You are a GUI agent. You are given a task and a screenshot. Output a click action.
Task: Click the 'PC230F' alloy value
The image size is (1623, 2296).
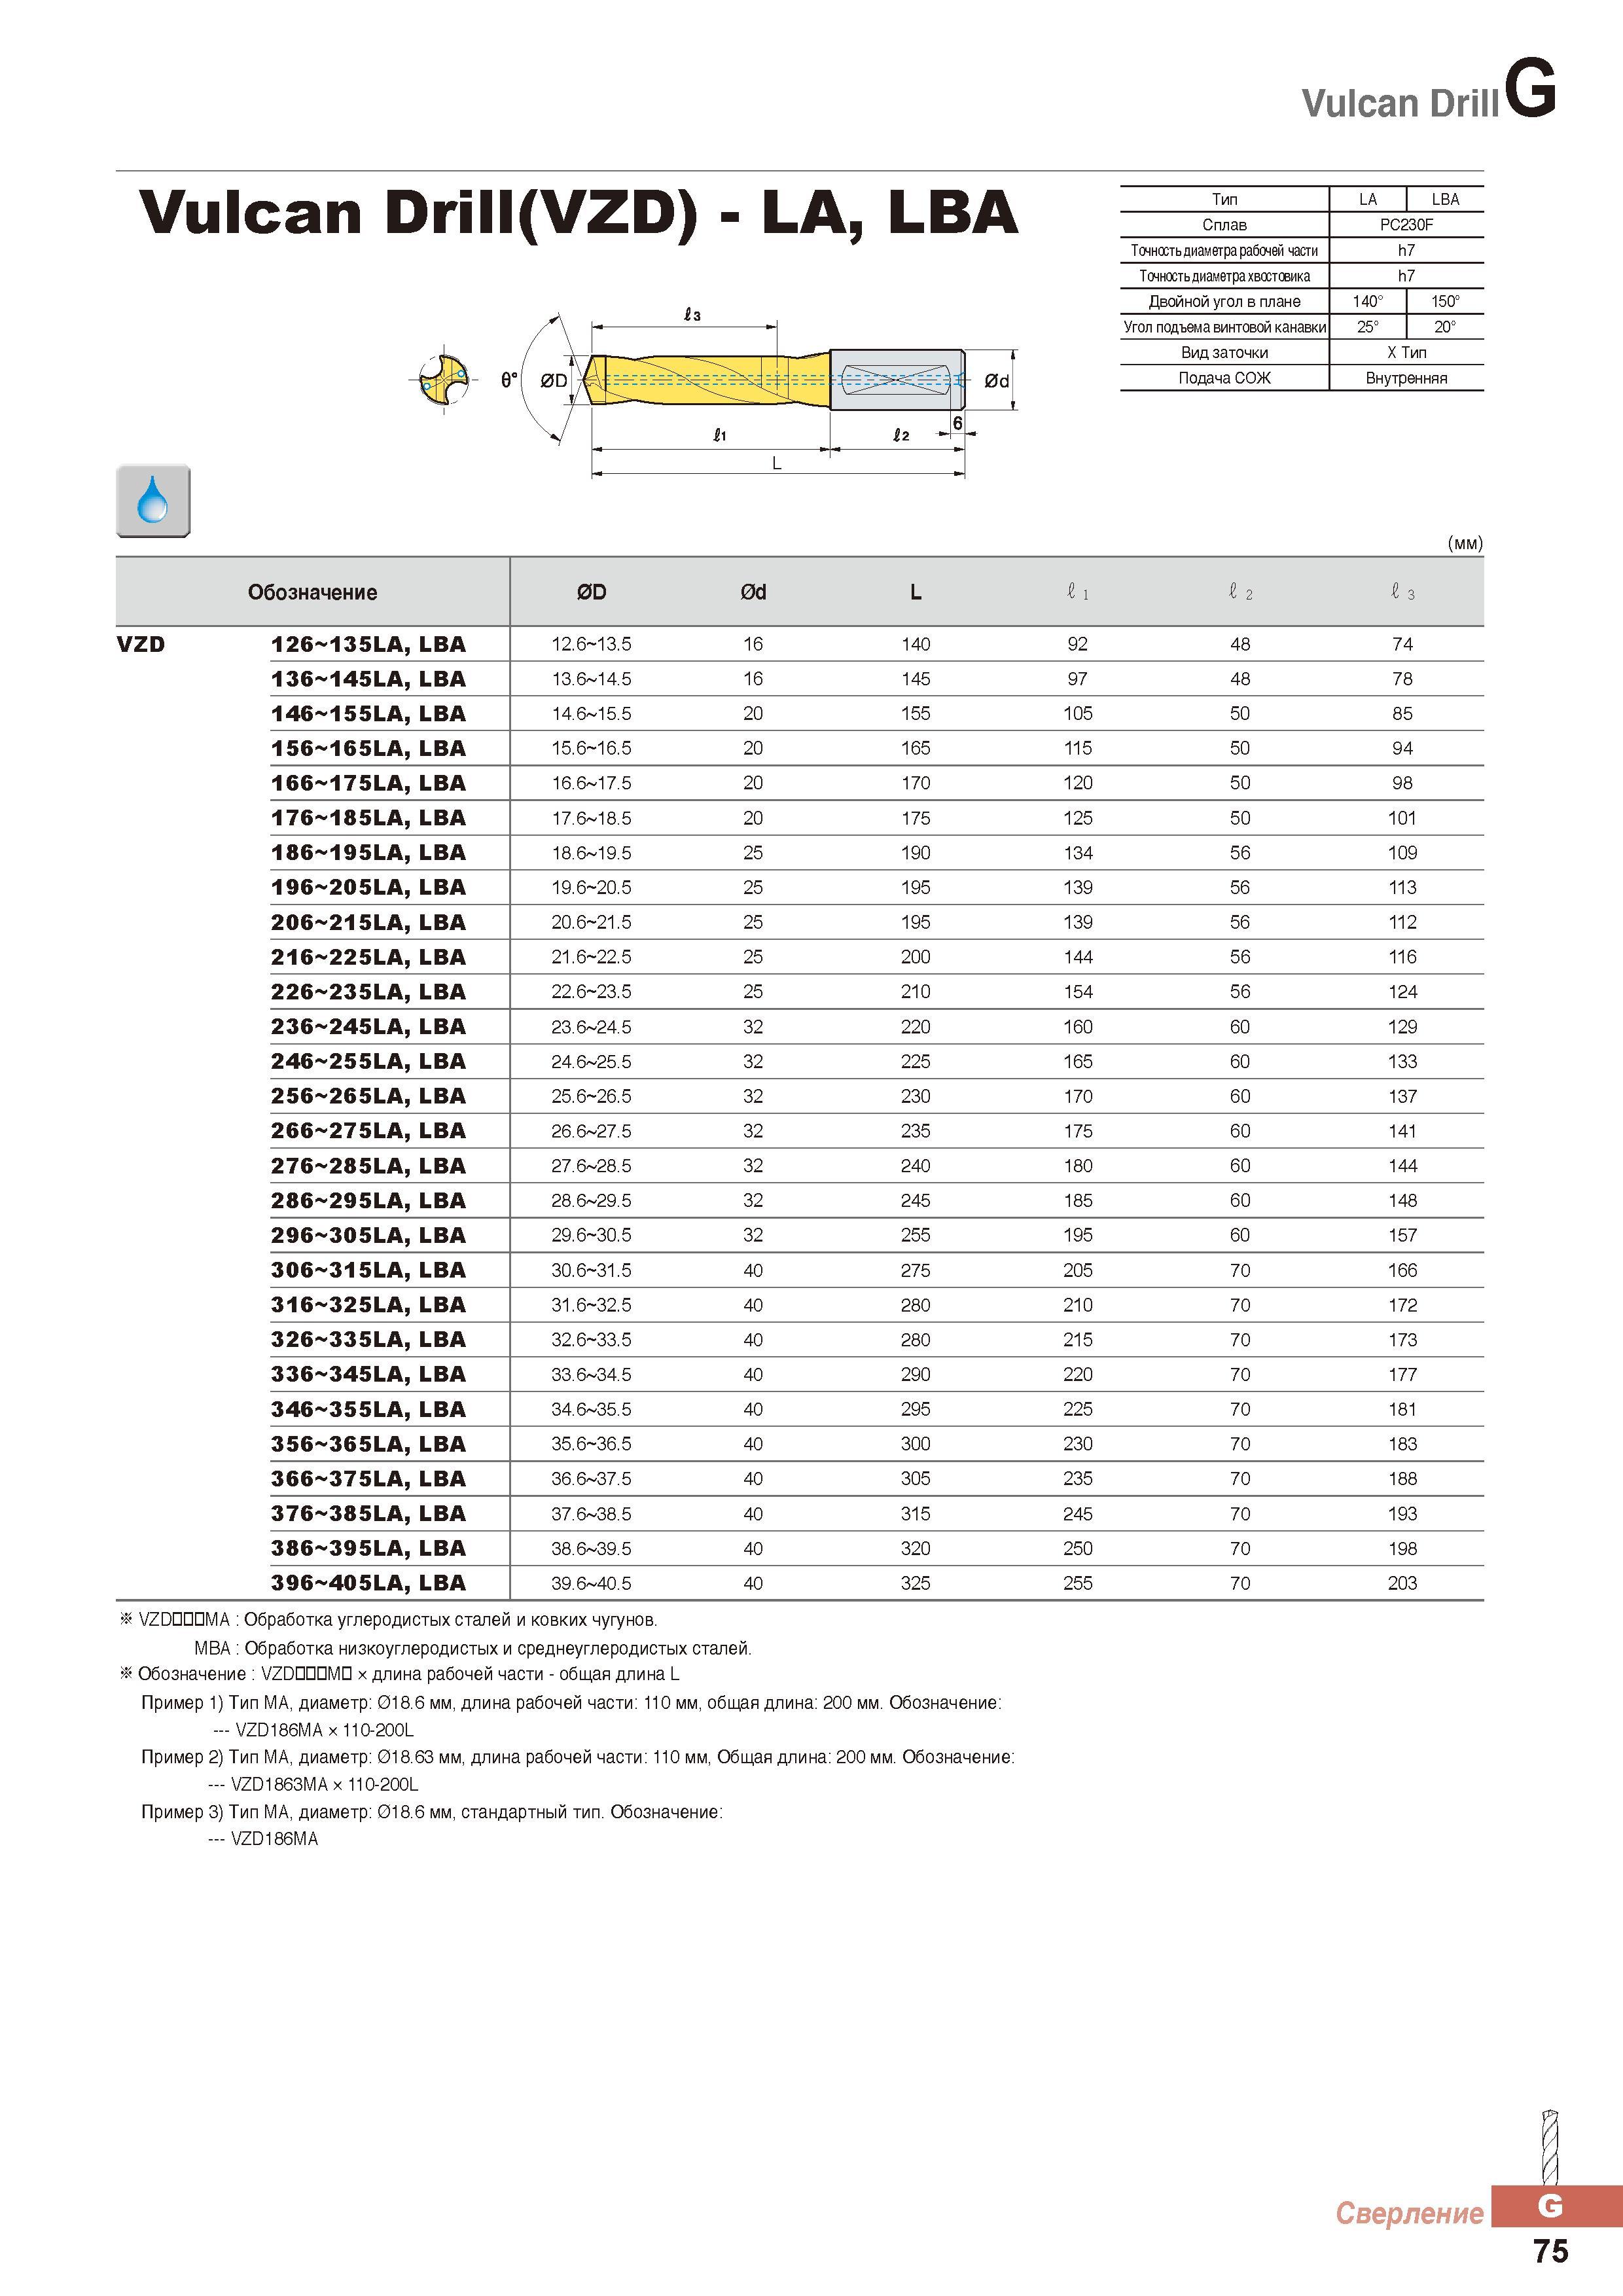tap(1406, 225)
